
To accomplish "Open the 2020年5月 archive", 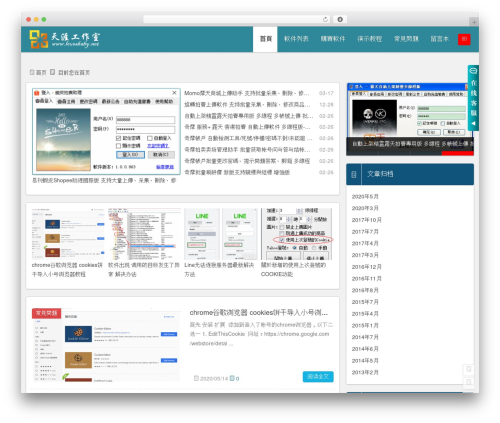I will pyautogui.click(x=365, y=197).
